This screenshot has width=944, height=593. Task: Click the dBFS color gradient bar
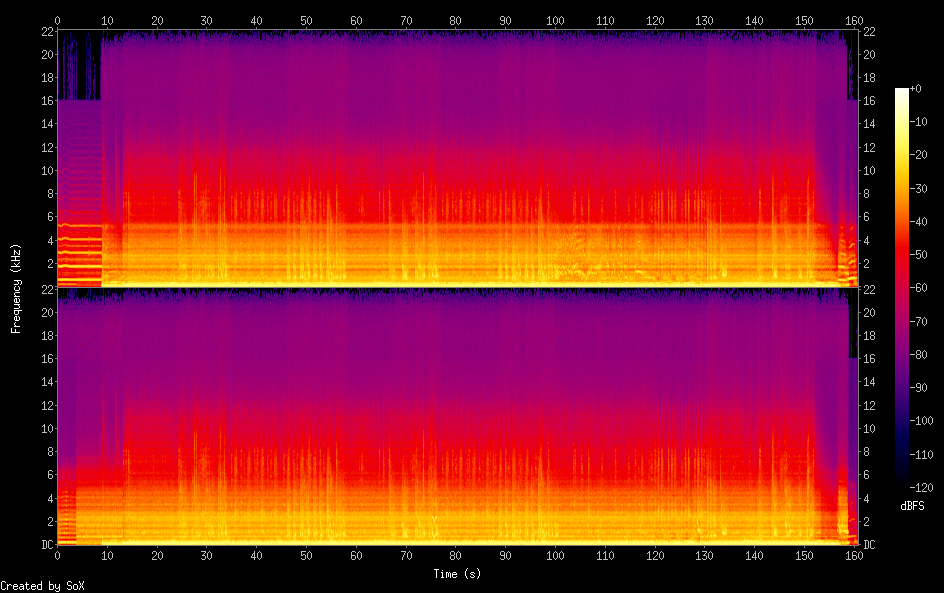[x=902, y=290]
